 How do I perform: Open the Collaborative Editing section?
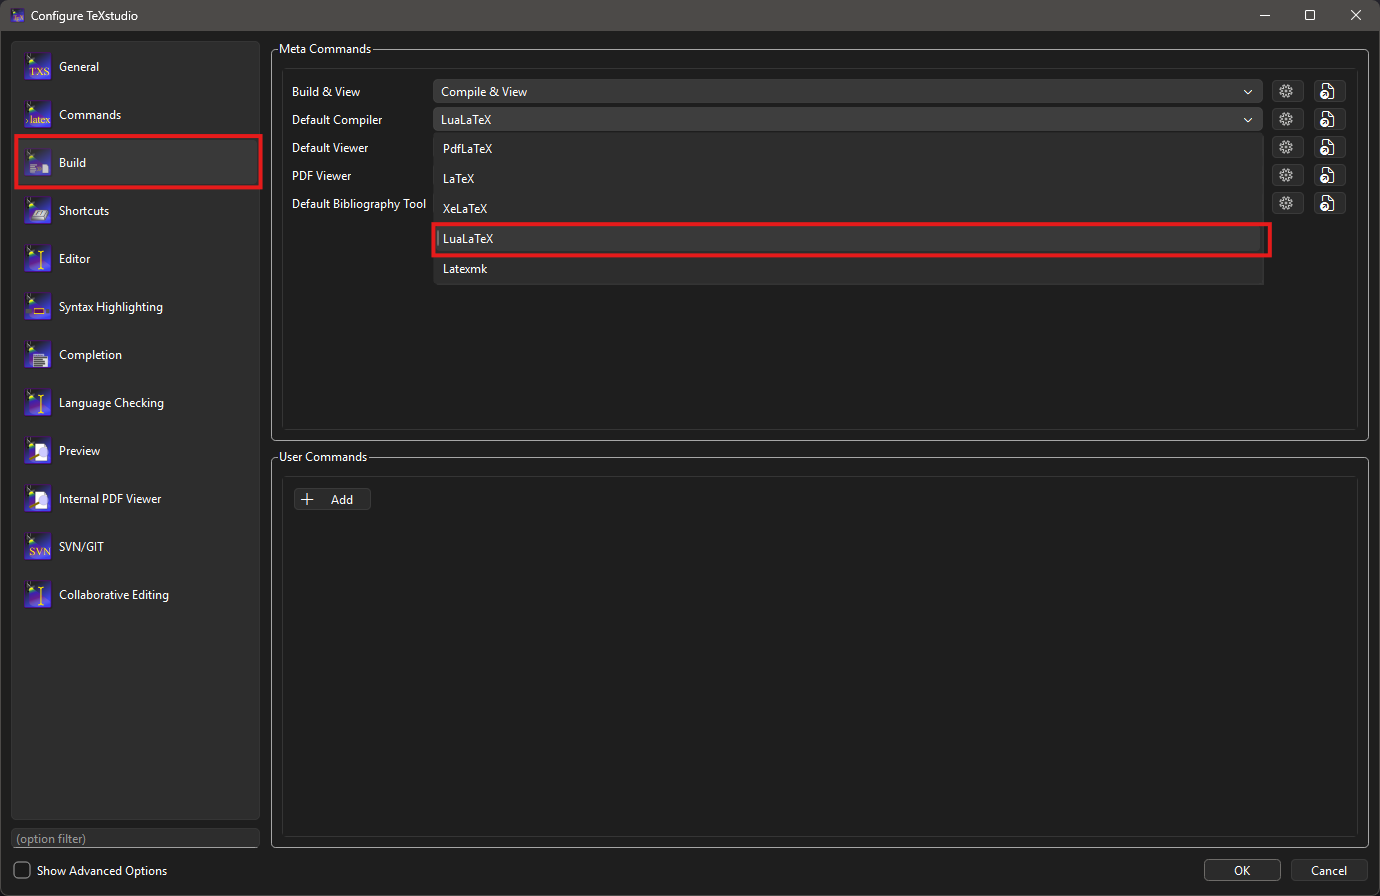pos(113,594)
